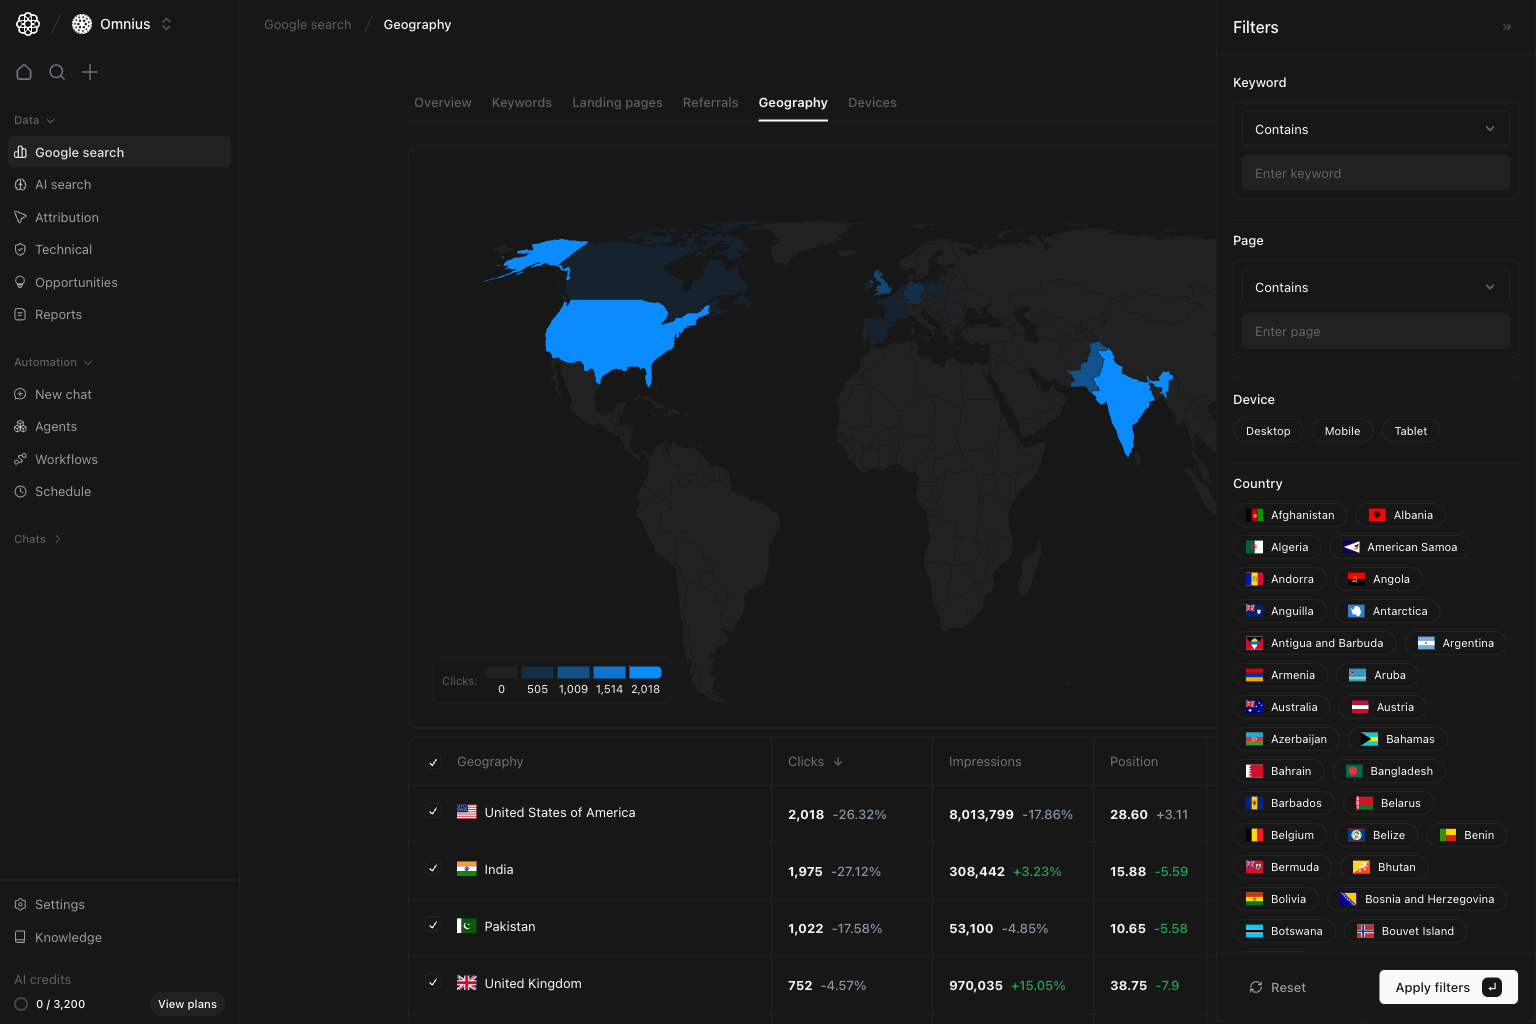Type a keyword in the Enter keyword field
The height and width of the screenshot is (1024, 1536).
click(1374, 172)
